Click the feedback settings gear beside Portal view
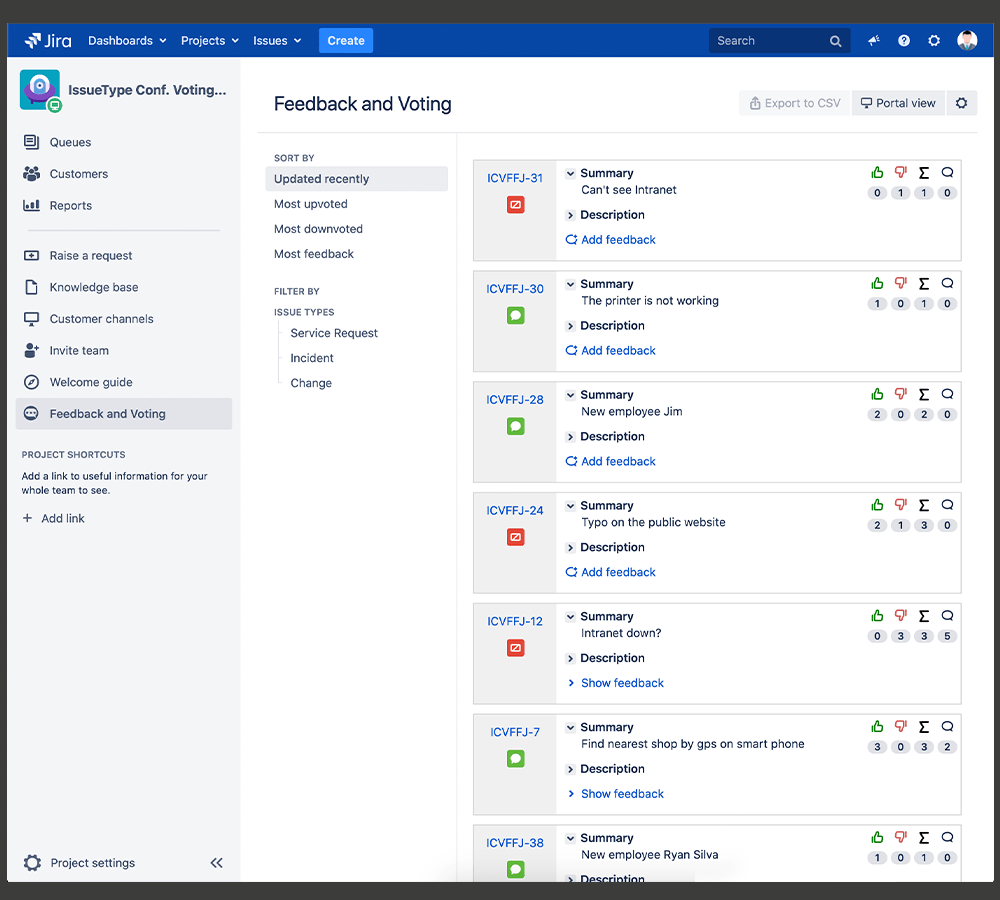Viewport: 1000px width, 900px height. coord(961,103)
